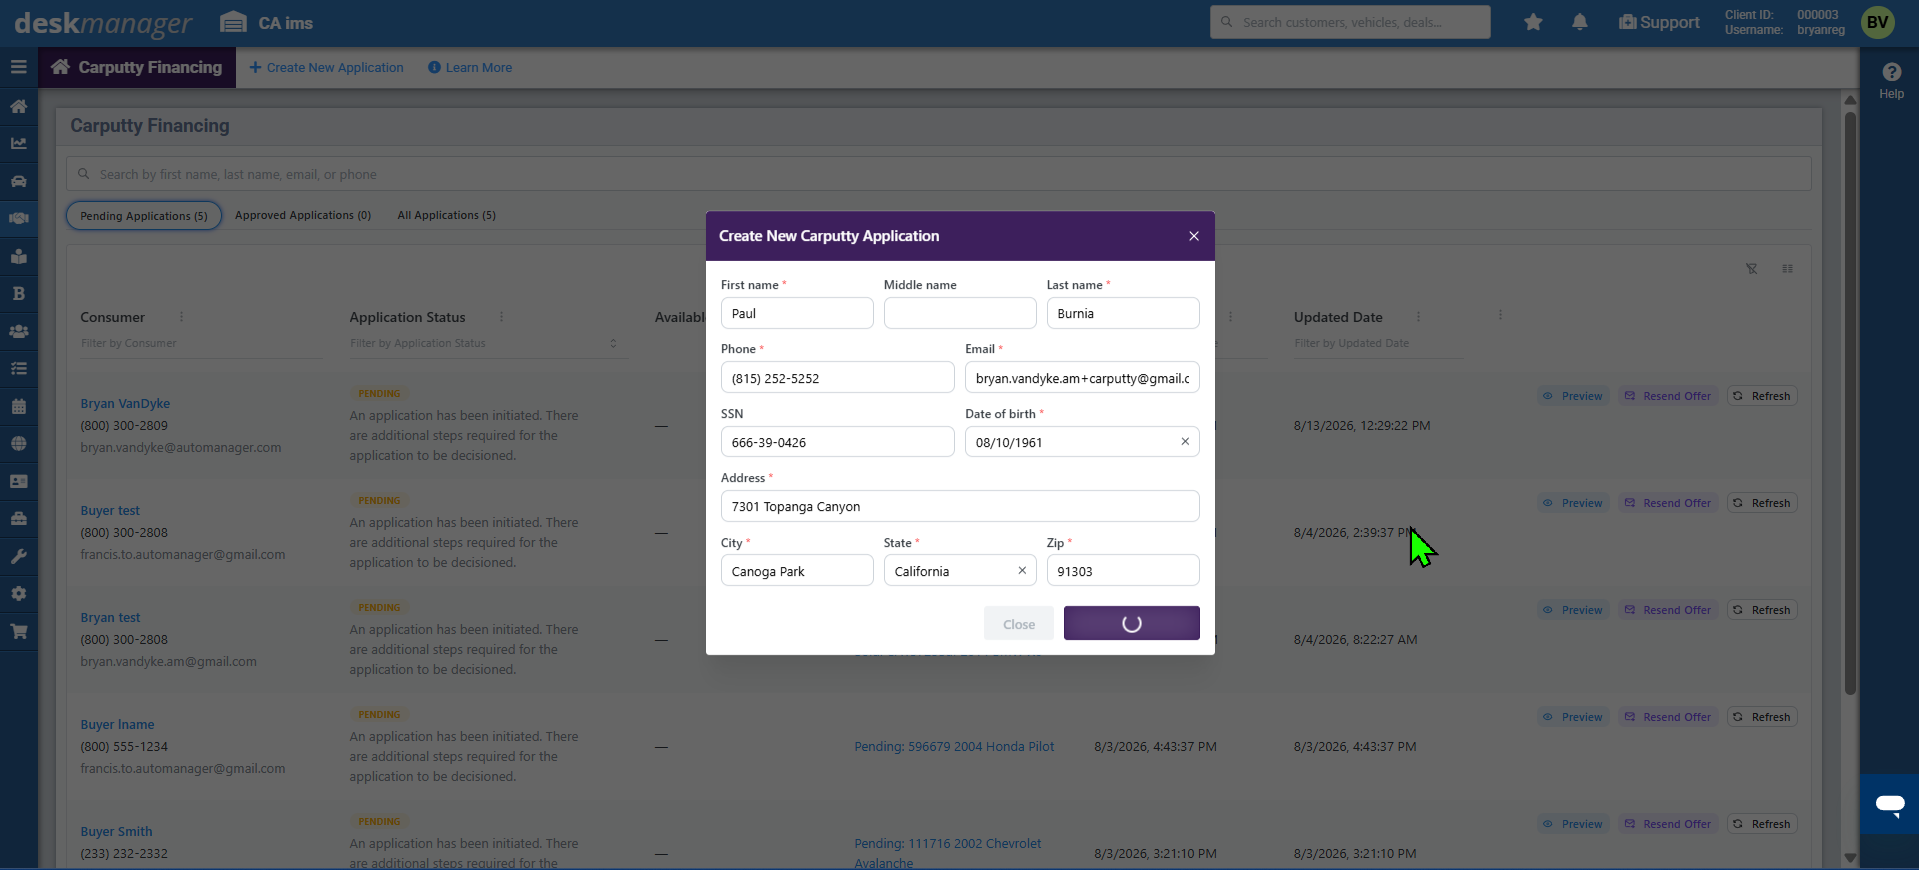Viewport: 1919px width, 870px height.
Task: Open the customers group sidebar icon
Action: pos(18,331)
